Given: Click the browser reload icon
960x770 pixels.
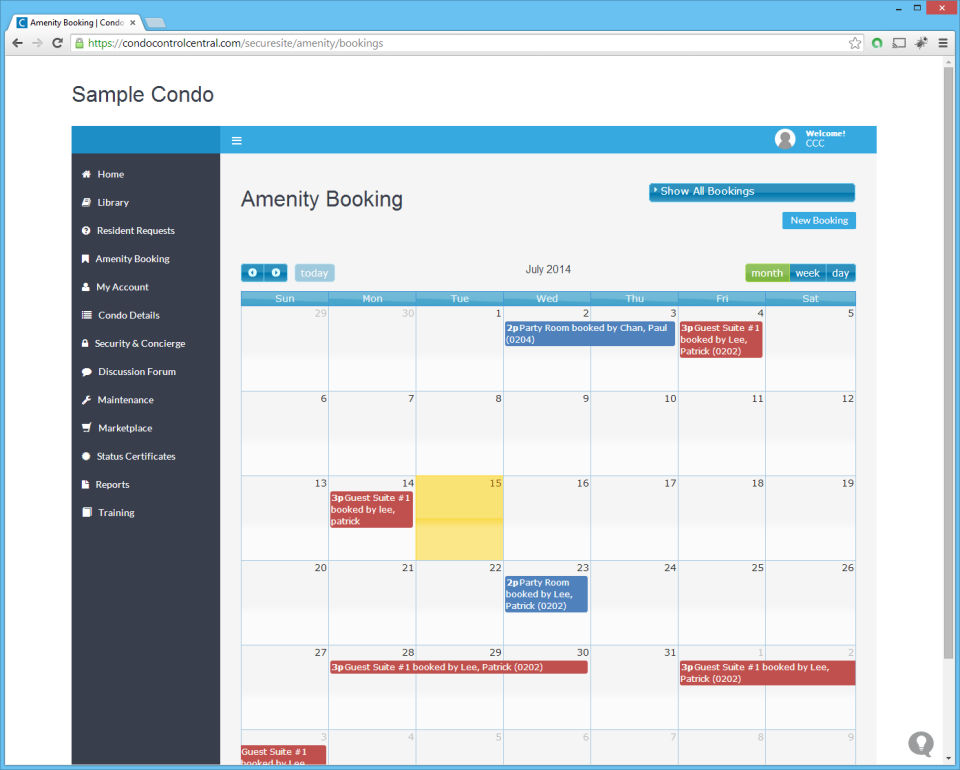Looking at the screenshot, I should click(x=58, y=43).
